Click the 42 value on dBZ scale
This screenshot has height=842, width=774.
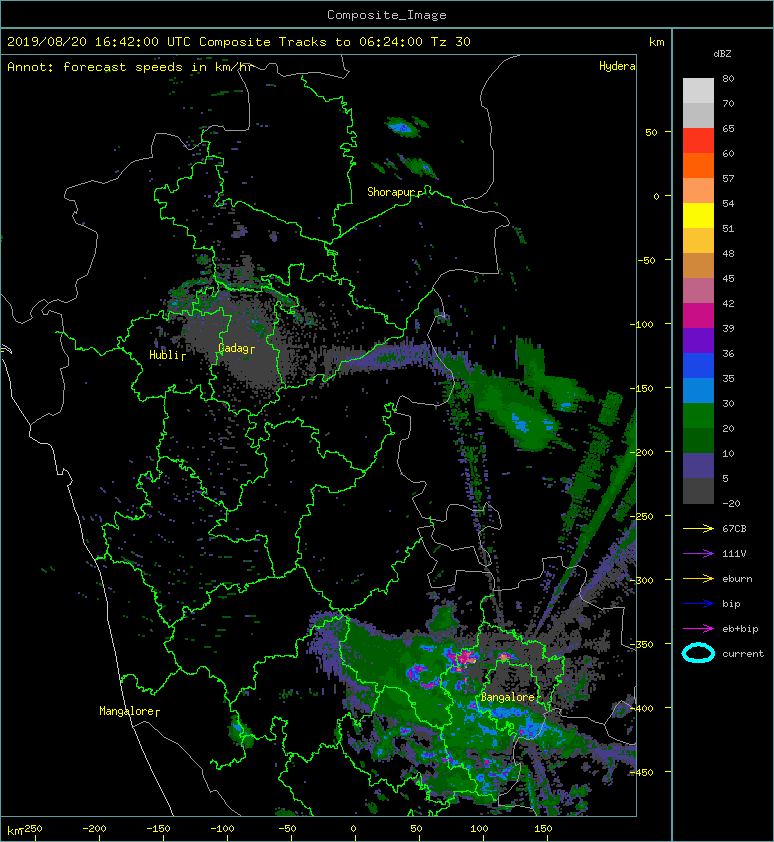coord(728,303)
